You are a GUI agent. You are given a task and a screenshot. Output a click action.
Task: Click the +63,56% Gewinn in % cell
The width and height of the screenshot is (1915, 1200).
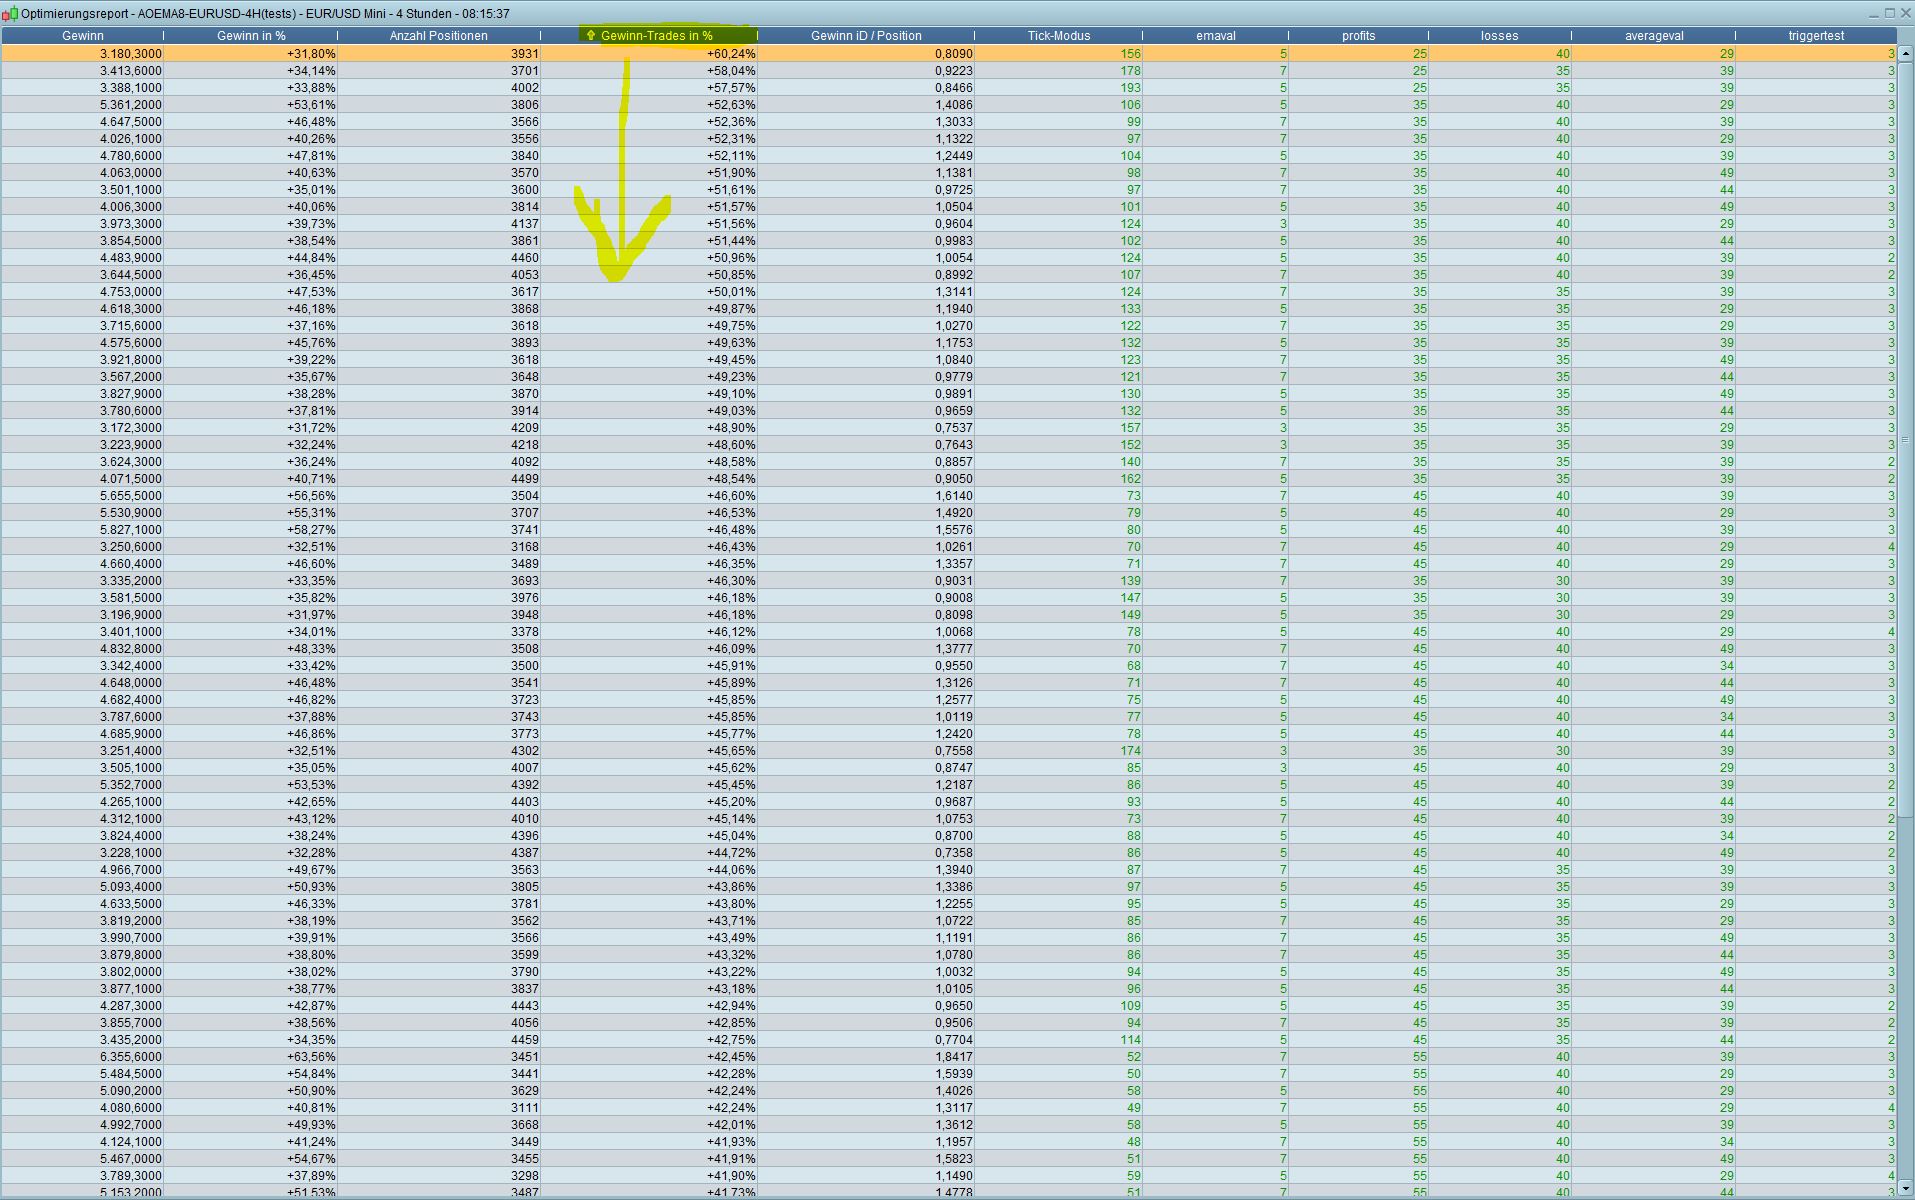251,1057
